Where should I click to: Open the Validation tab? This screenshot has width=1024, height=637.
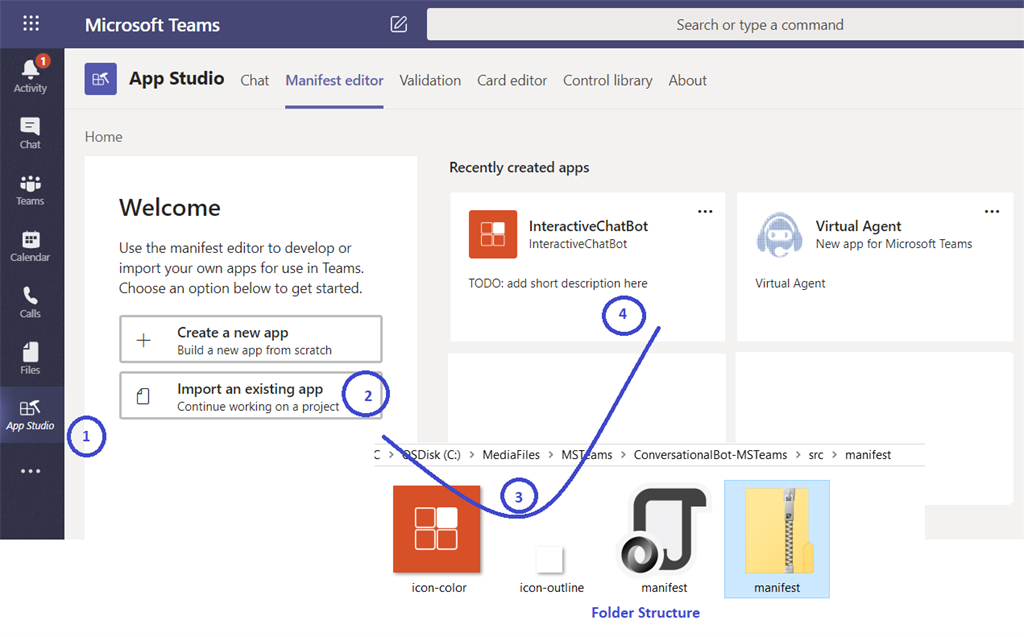coord(430,80)
